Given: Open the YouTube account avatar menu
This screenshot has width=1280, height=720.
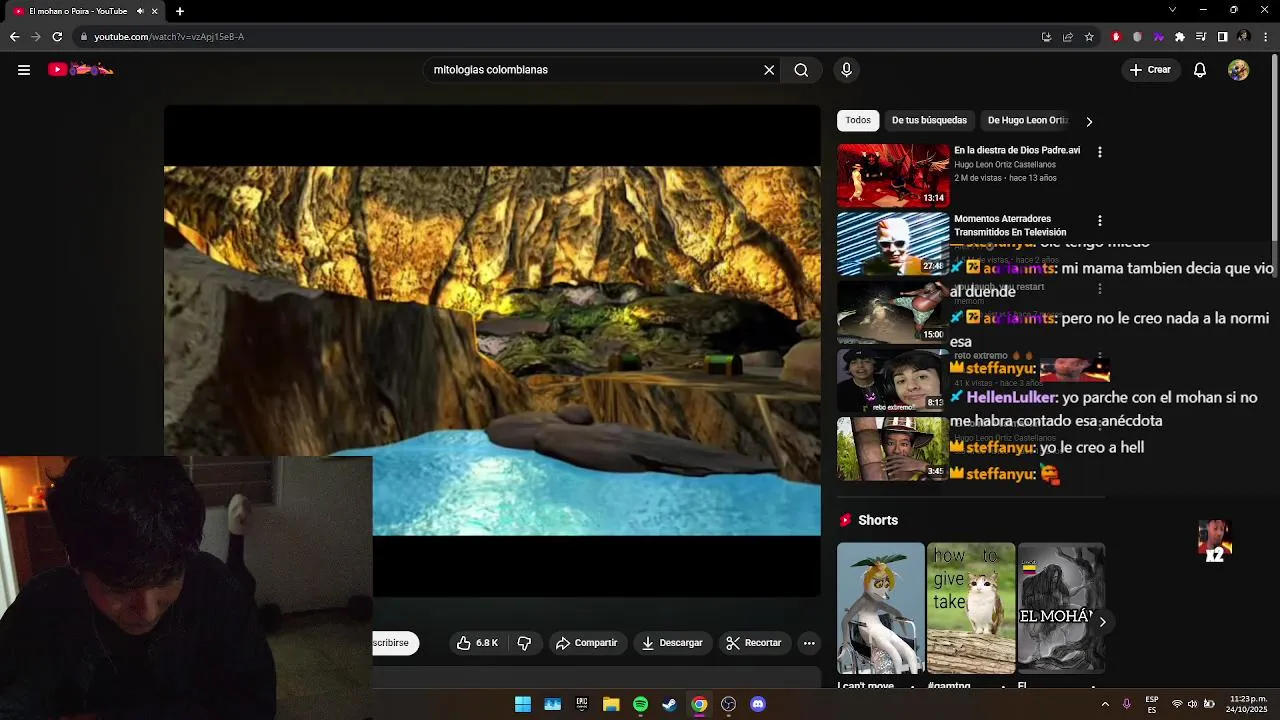Looking at the screenshot, I should click(1238, 70).
